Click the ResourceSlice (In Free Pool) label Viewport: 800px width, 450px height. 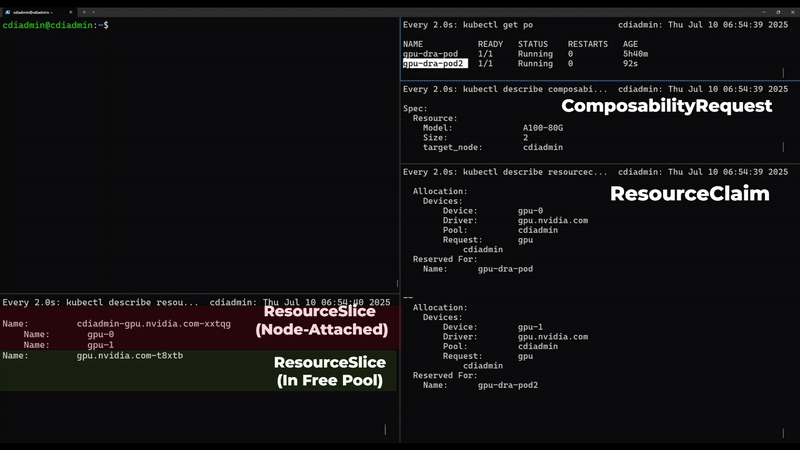coord(329,371)
